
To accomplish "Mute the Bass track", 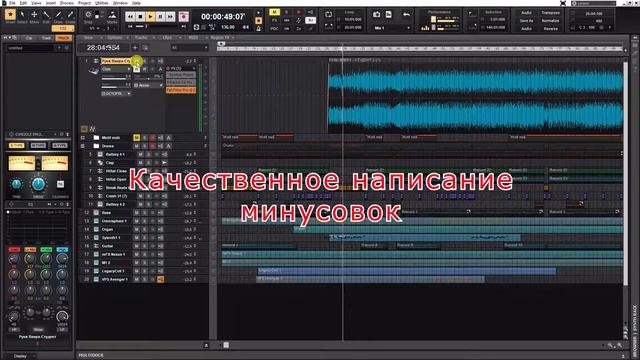I will 136,213.
